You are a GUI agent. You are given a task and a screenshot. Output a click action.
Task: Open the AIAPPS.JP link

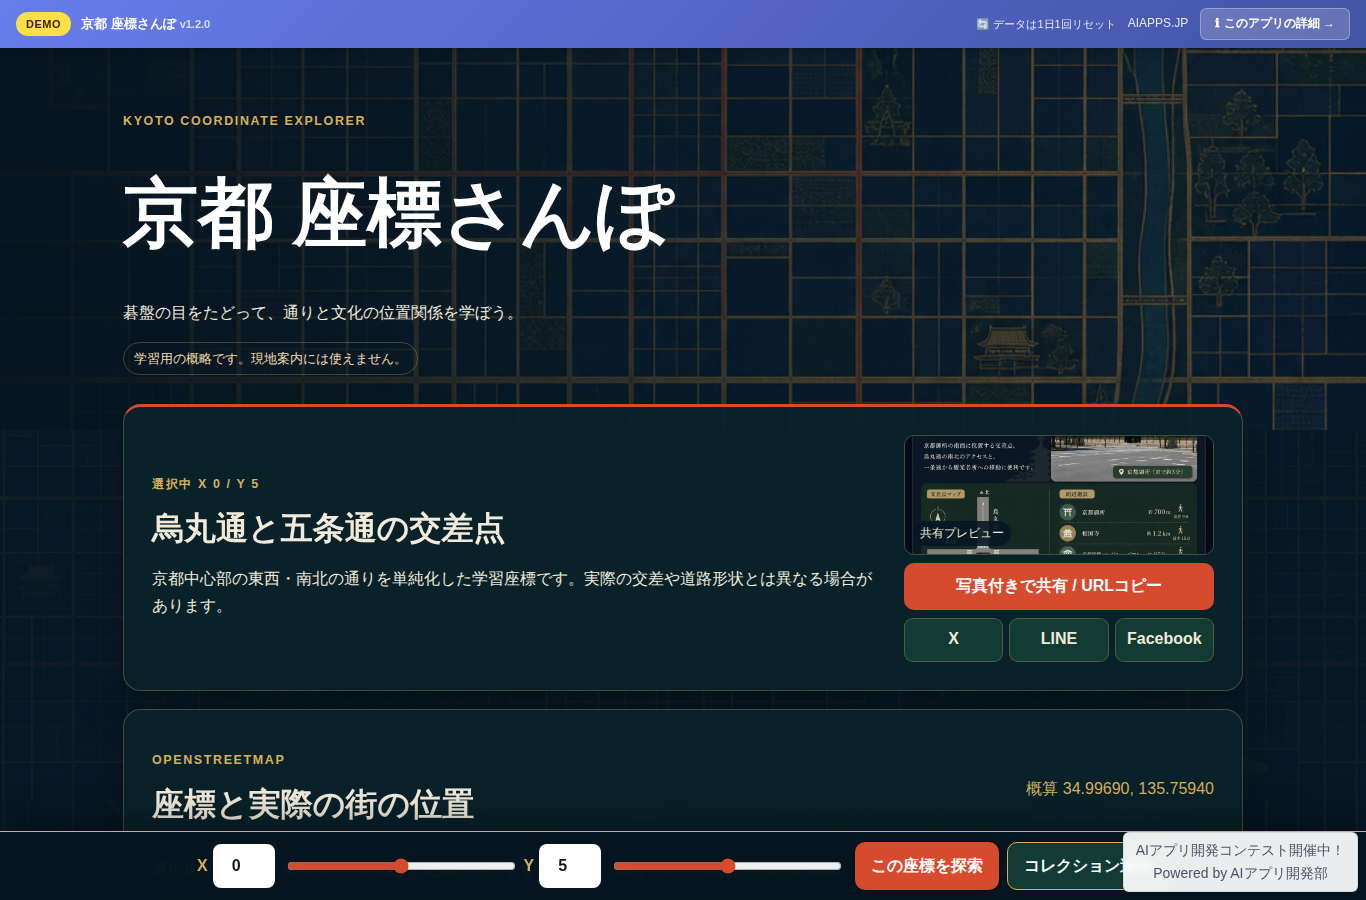tap(1157, 23)
